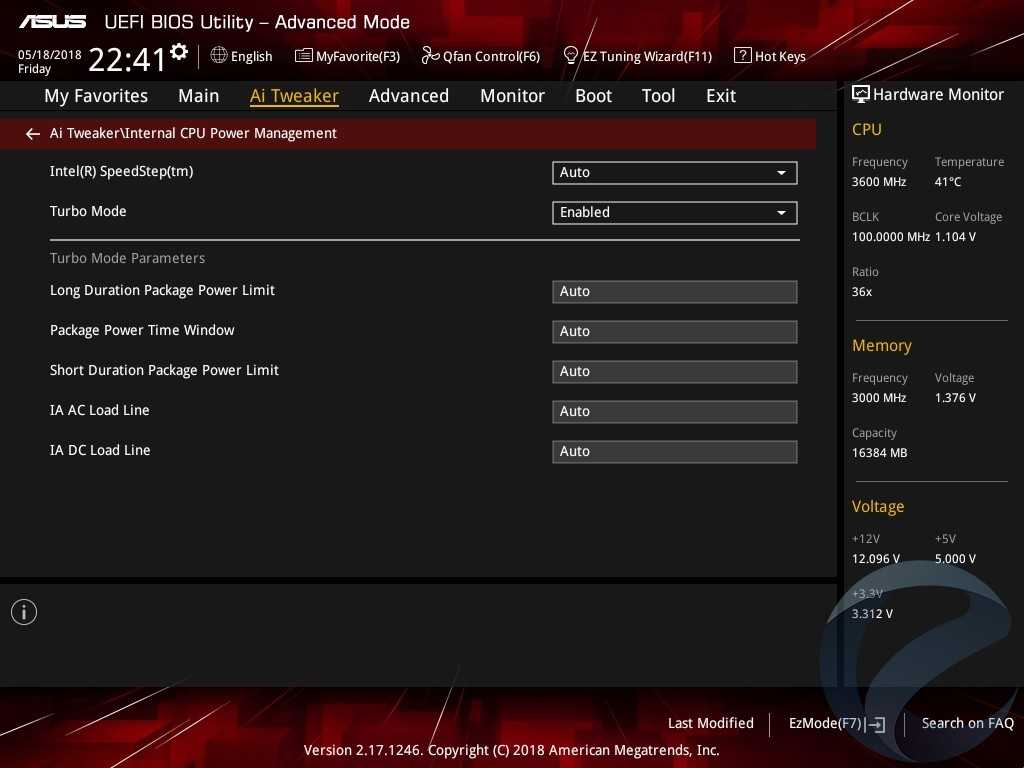Switch to the Advanced tab
1024x768 pixels.
[x=408, y=96]
